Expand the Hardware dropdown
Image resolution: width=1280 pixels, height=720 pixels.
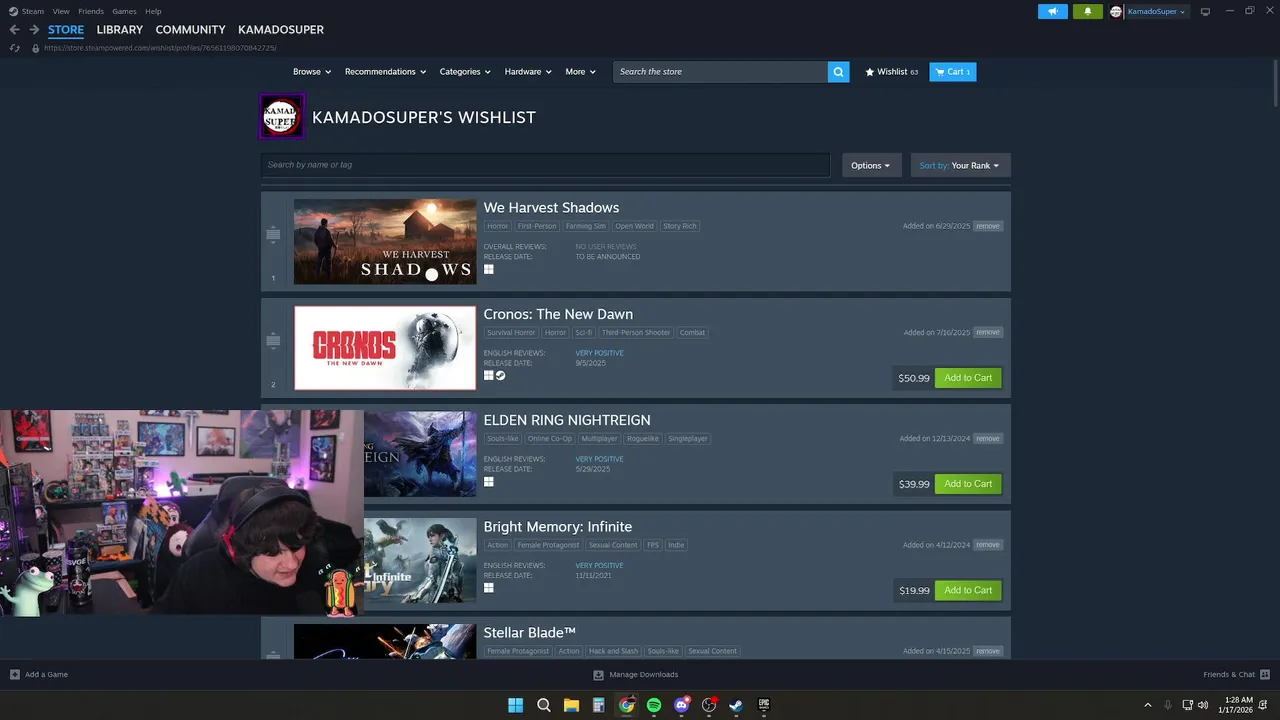point(528,72)
